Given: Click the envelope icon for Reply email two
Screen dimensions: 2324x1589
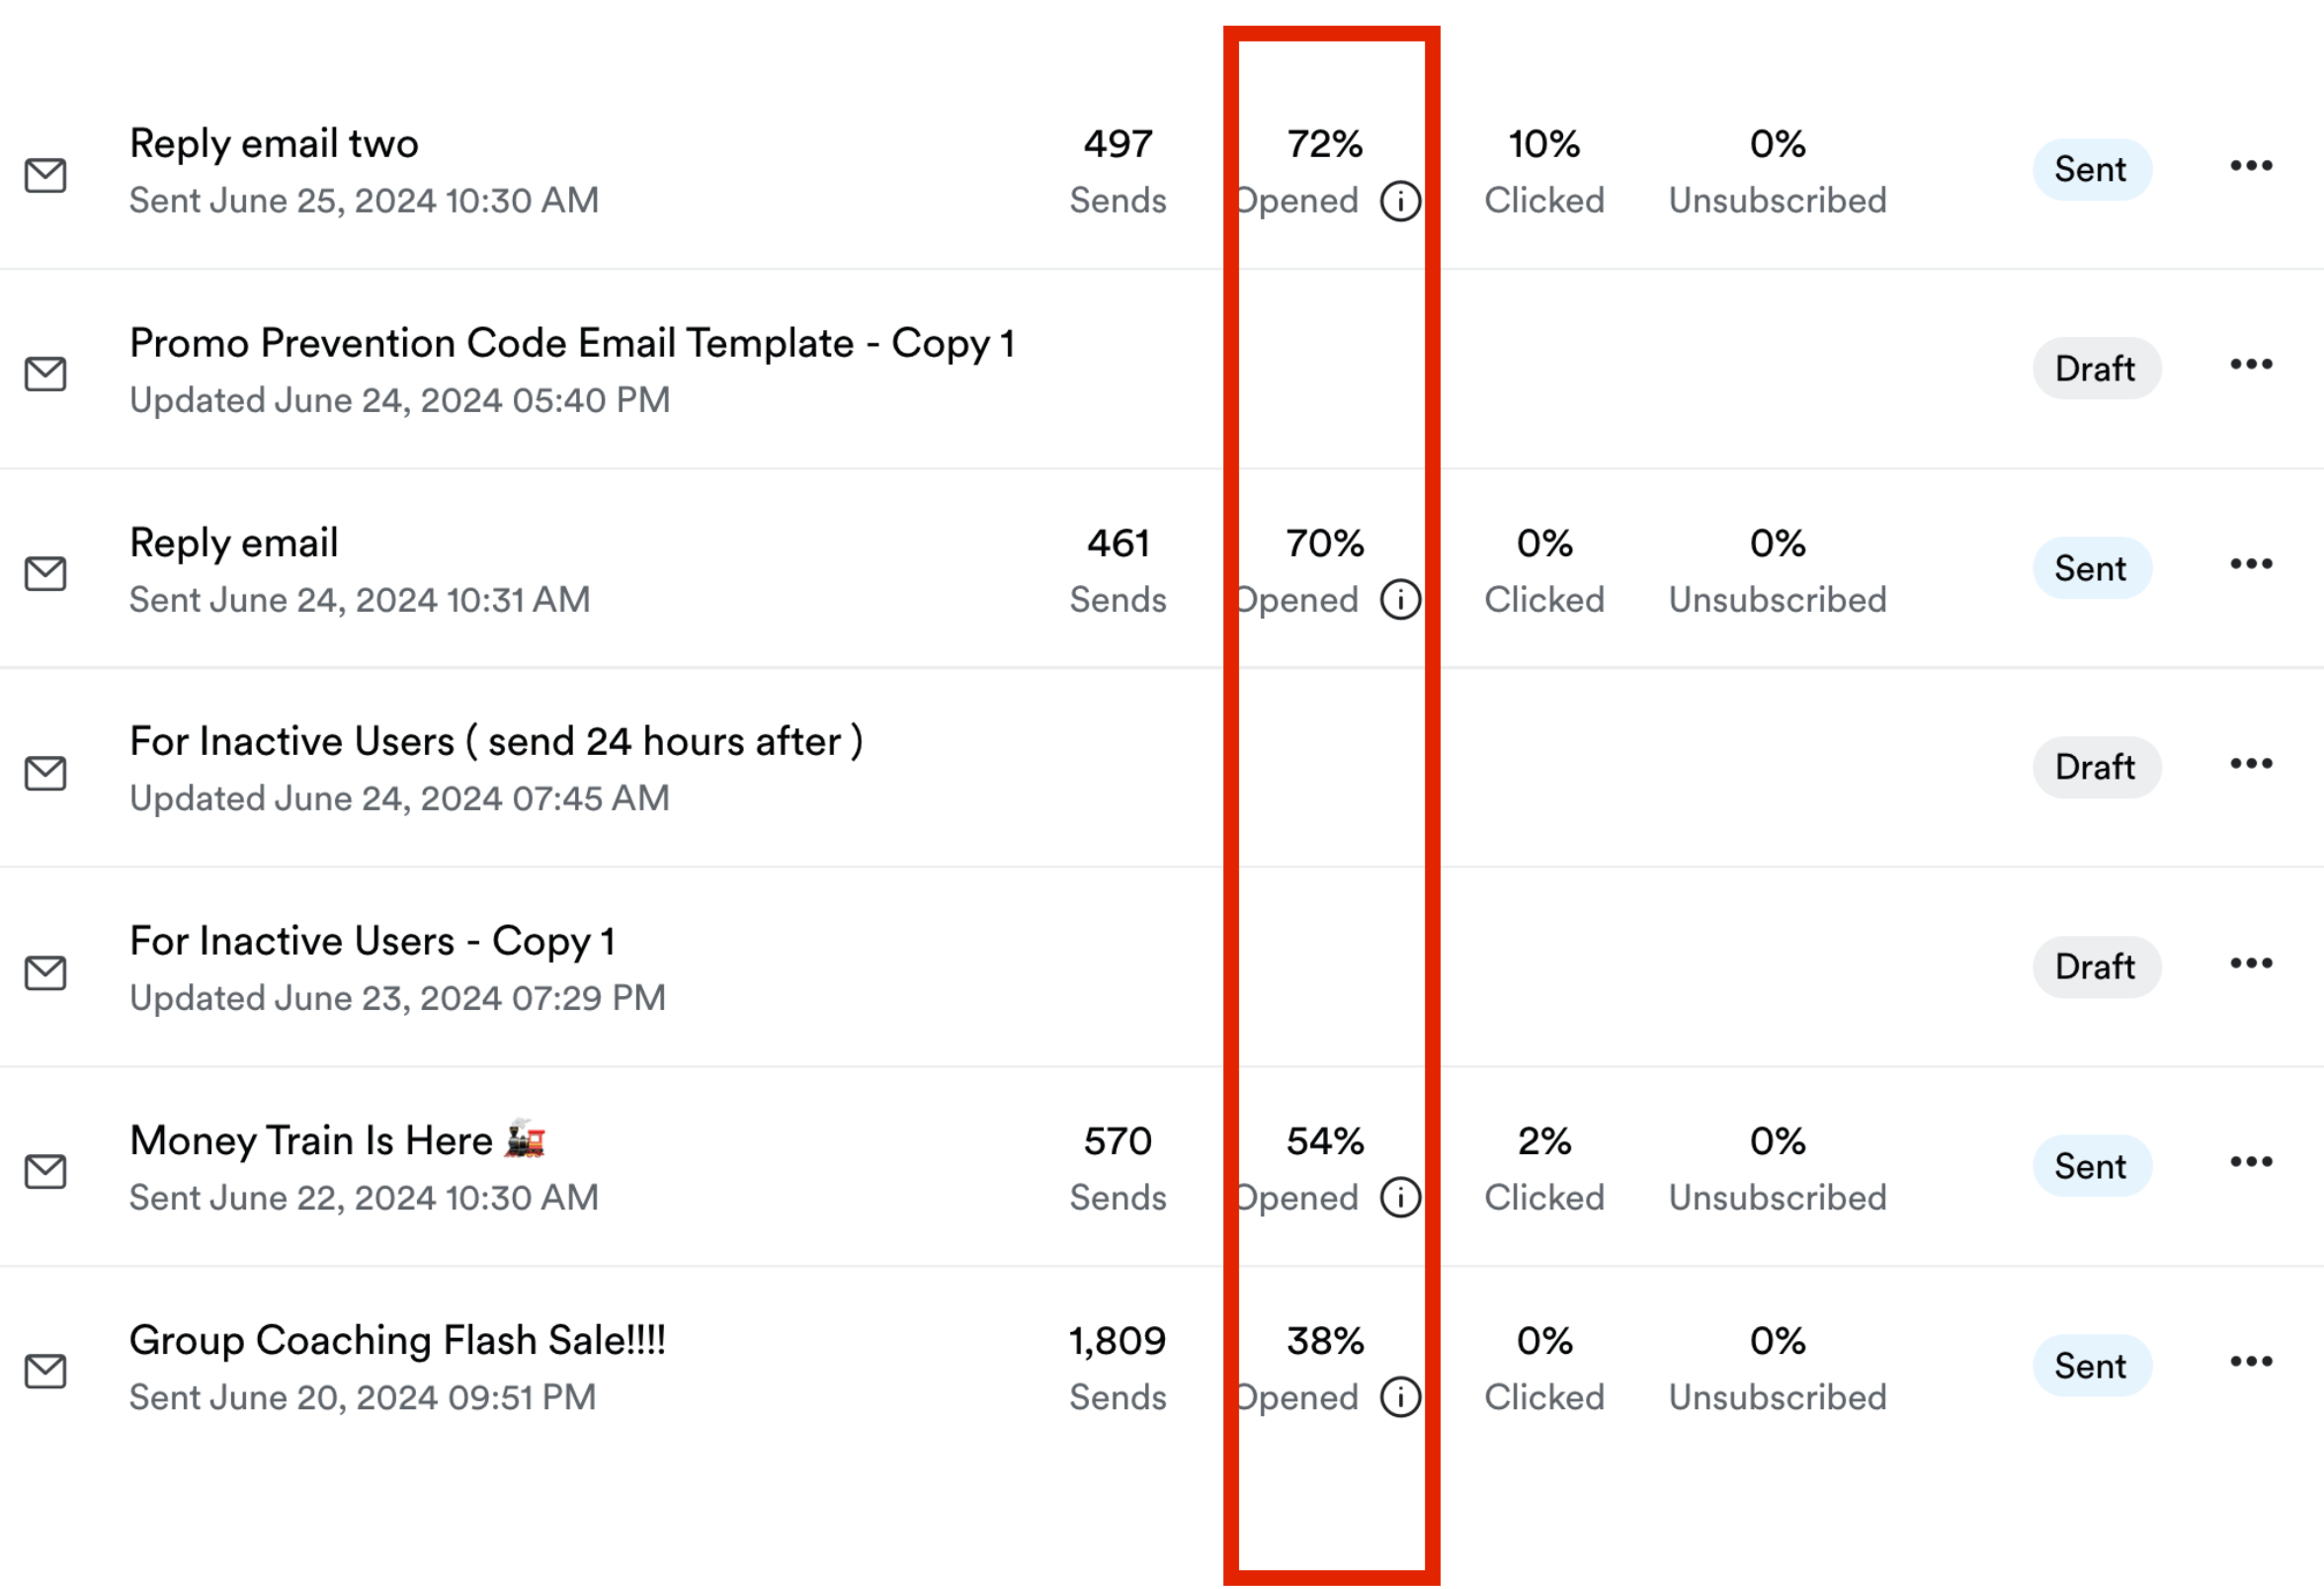Looking at the screenshot, I should click(45, 176).
